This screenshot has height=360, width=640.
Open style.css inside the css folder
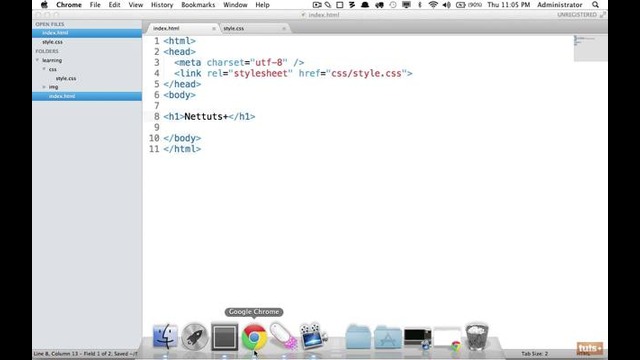click(66, 78)
